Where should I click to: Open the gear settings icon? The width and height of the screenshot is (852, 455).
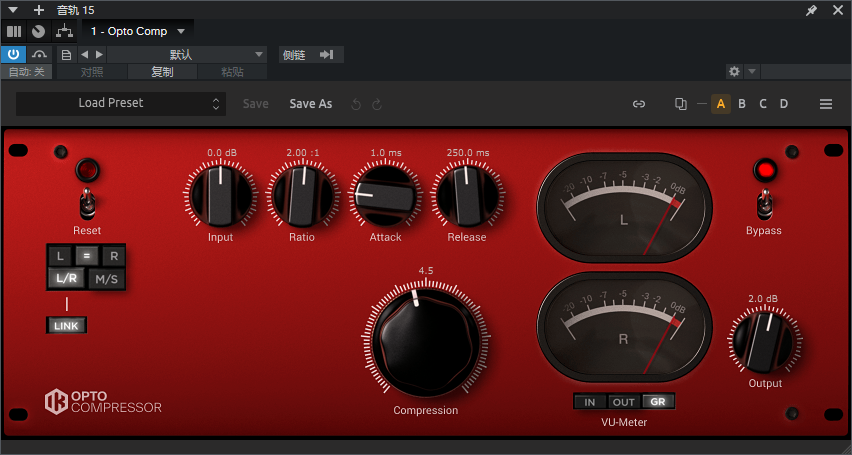(735, 72)
